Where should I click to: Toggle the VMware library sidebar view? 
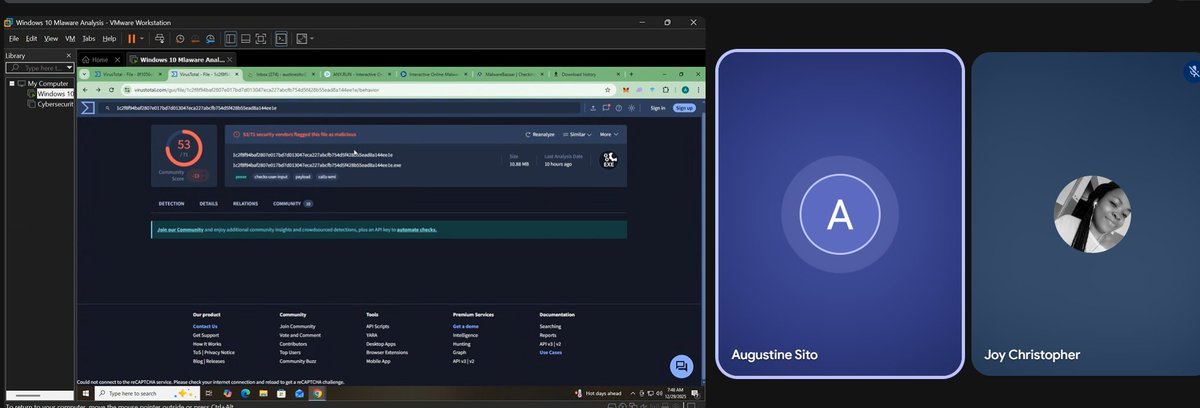click(x=230, y=38)
